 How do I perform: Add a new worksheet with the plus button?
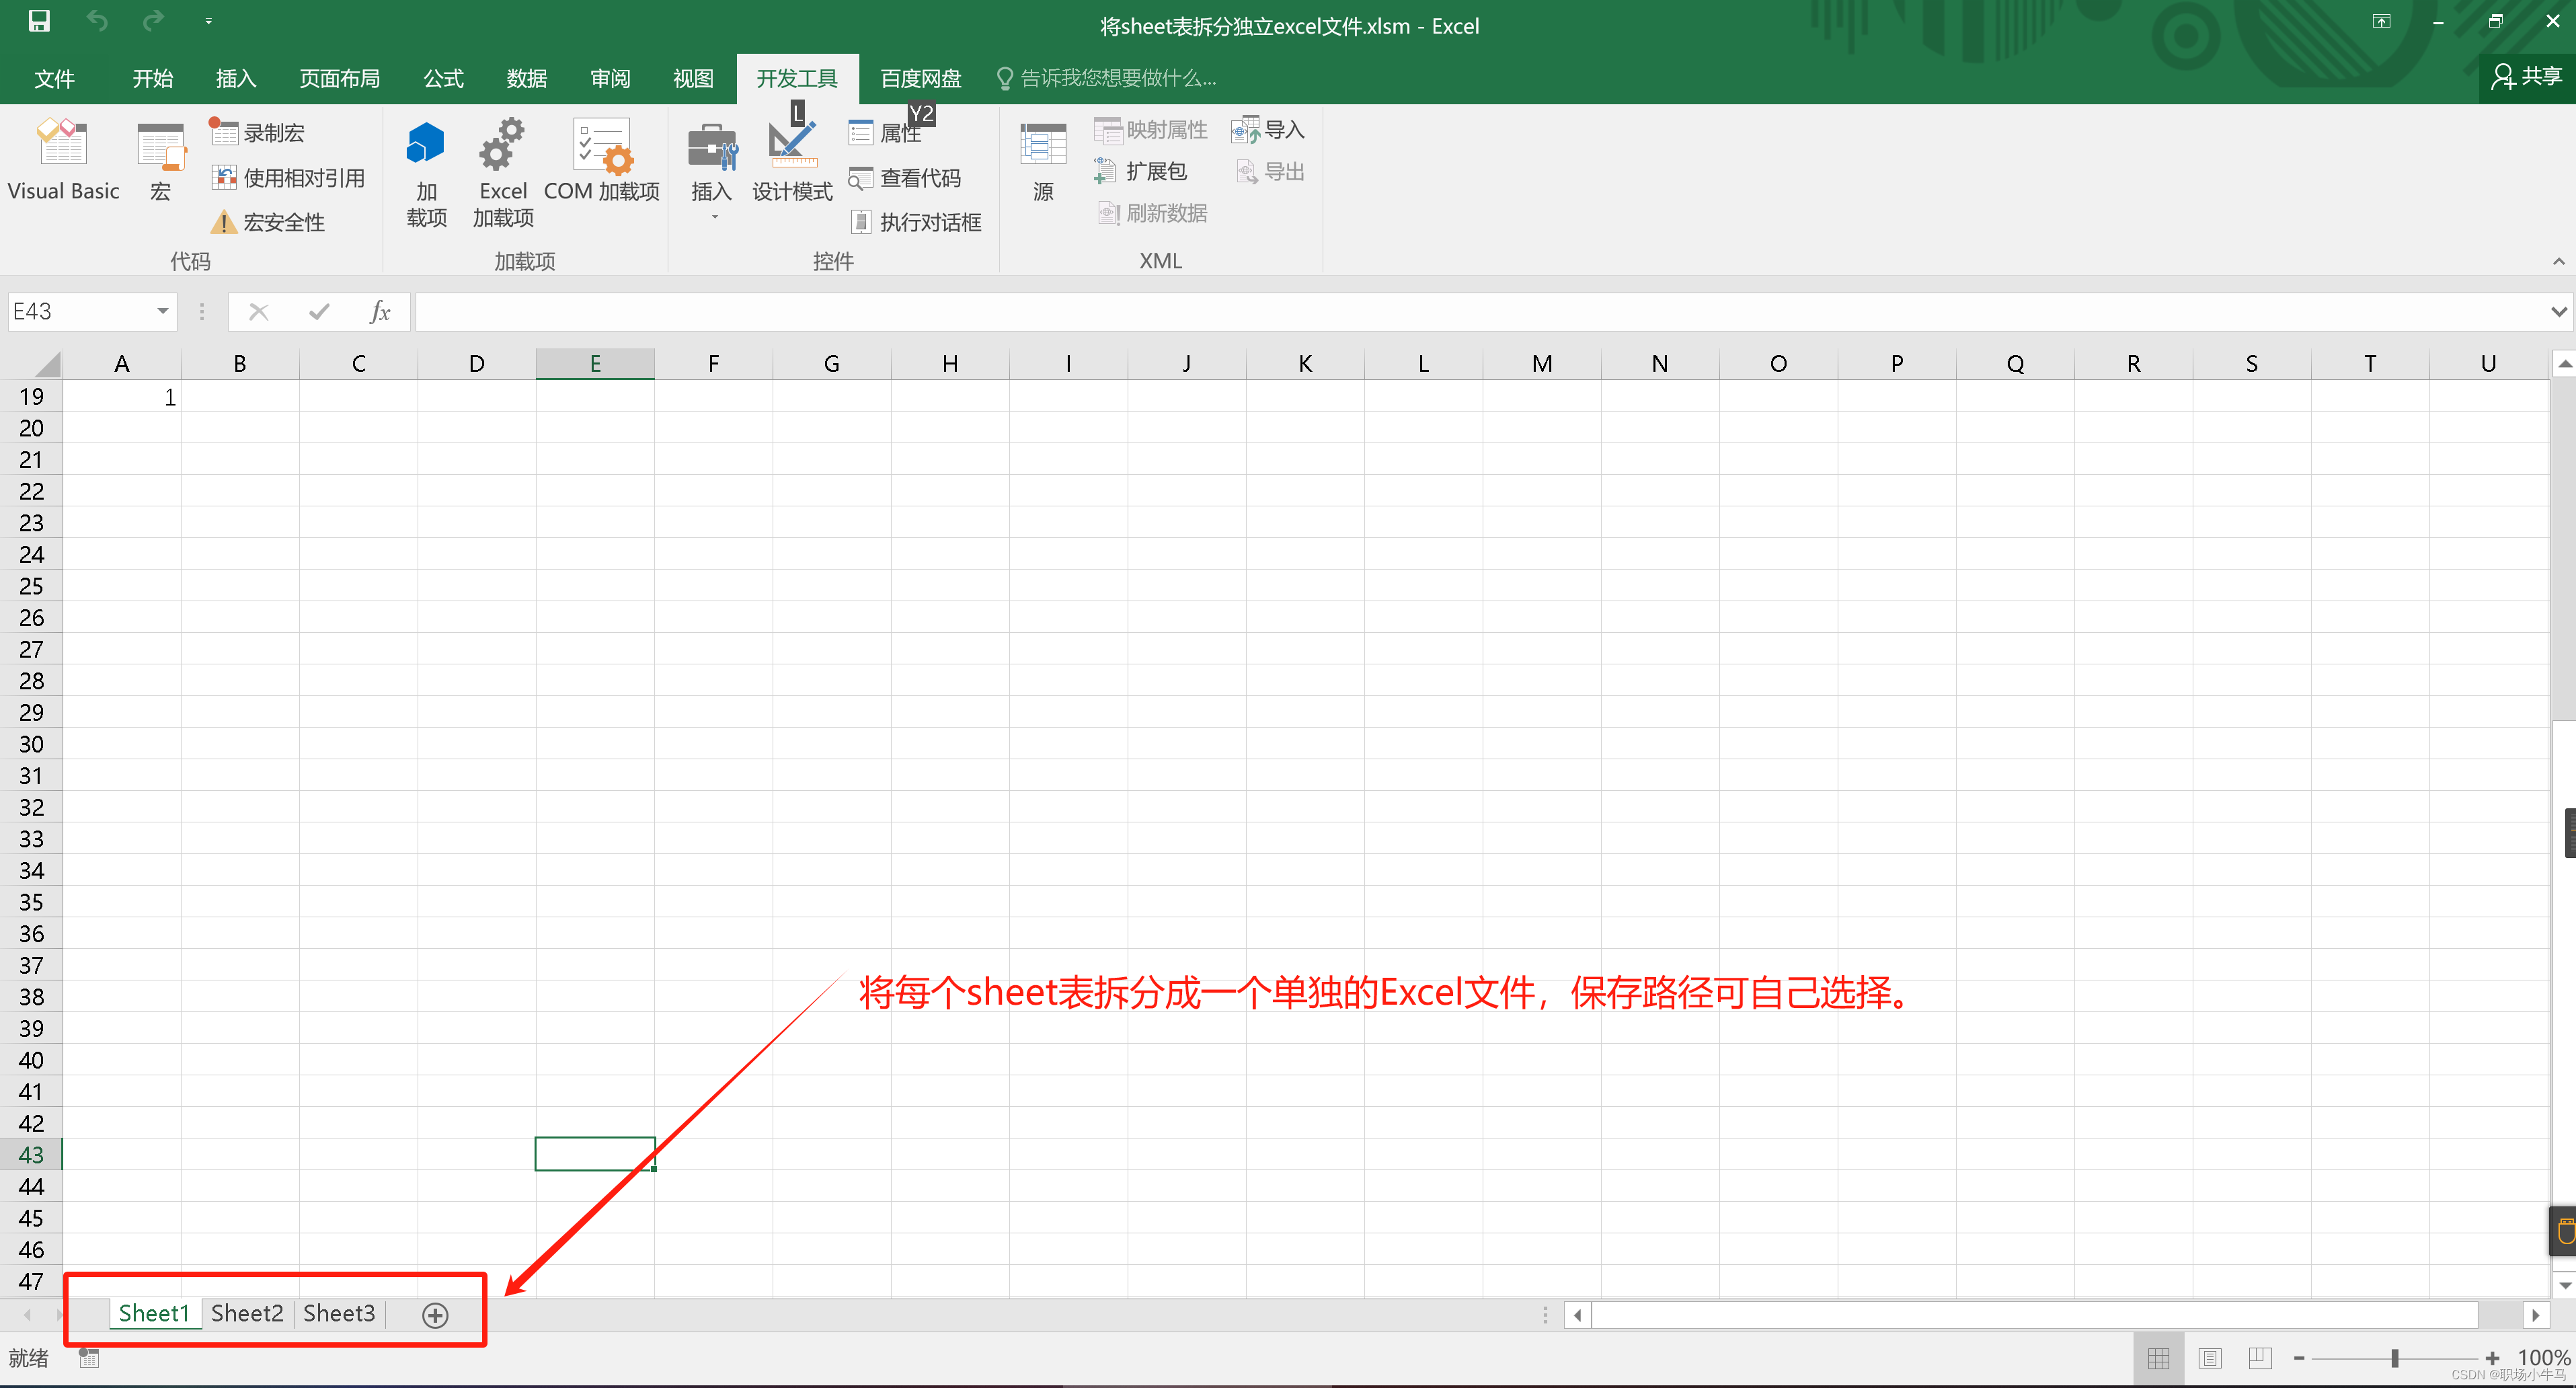click(435, 1314)
